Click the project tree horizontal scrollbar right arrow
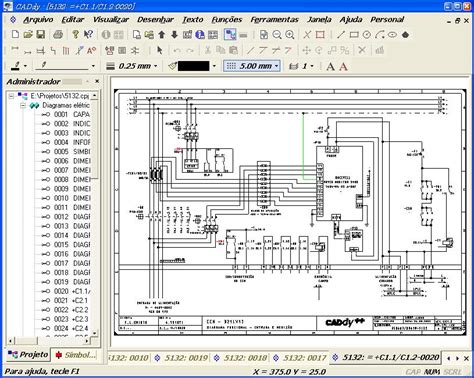 (x=87, y=341)
